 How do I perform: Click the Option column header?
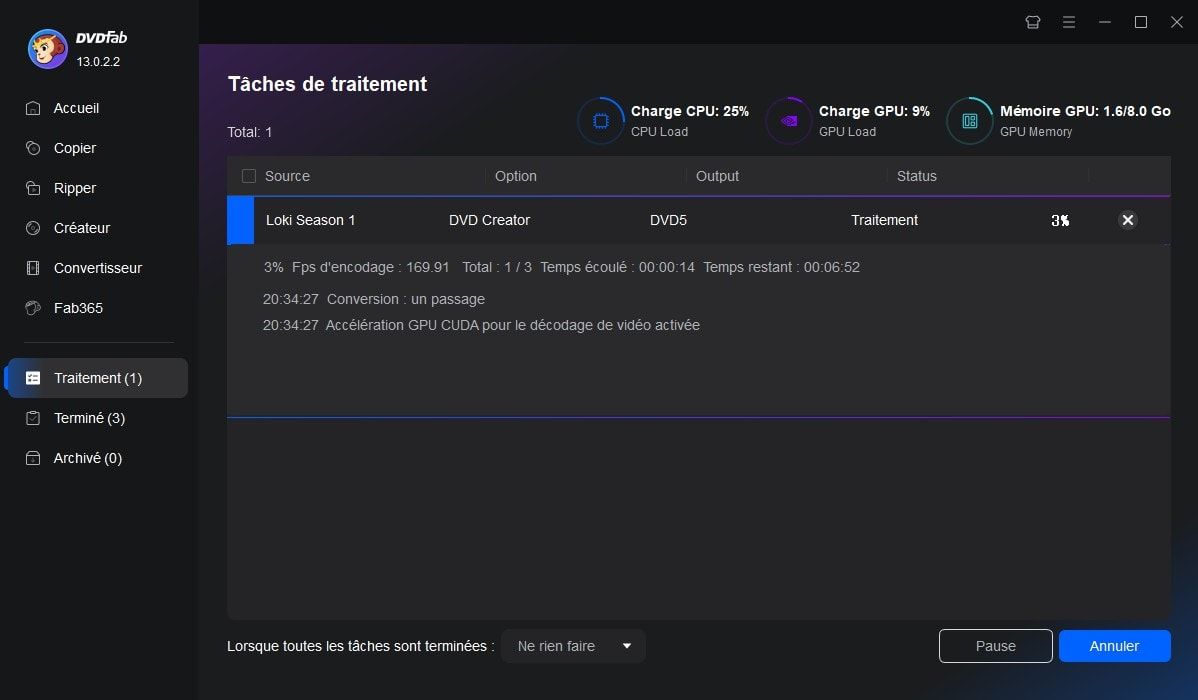516,176
